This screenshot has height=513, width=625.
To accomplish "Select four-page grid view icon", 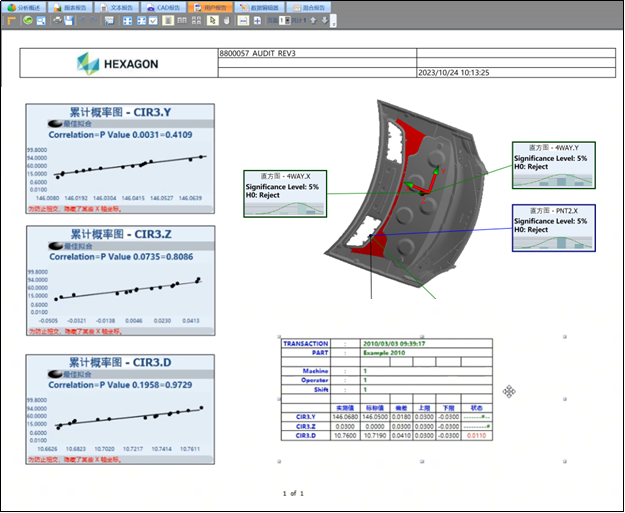I will (x=196, y=20).
